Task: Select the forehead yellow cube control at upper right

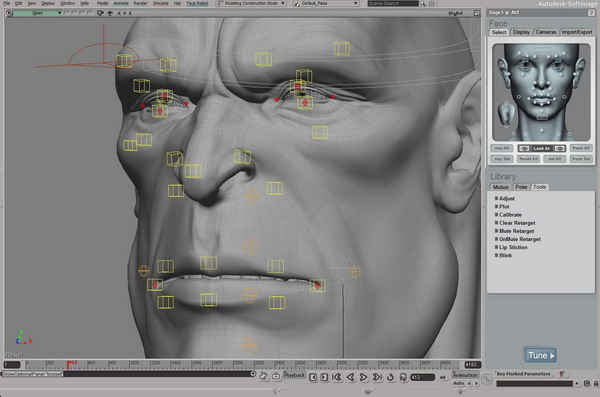Action: point(342,49)
